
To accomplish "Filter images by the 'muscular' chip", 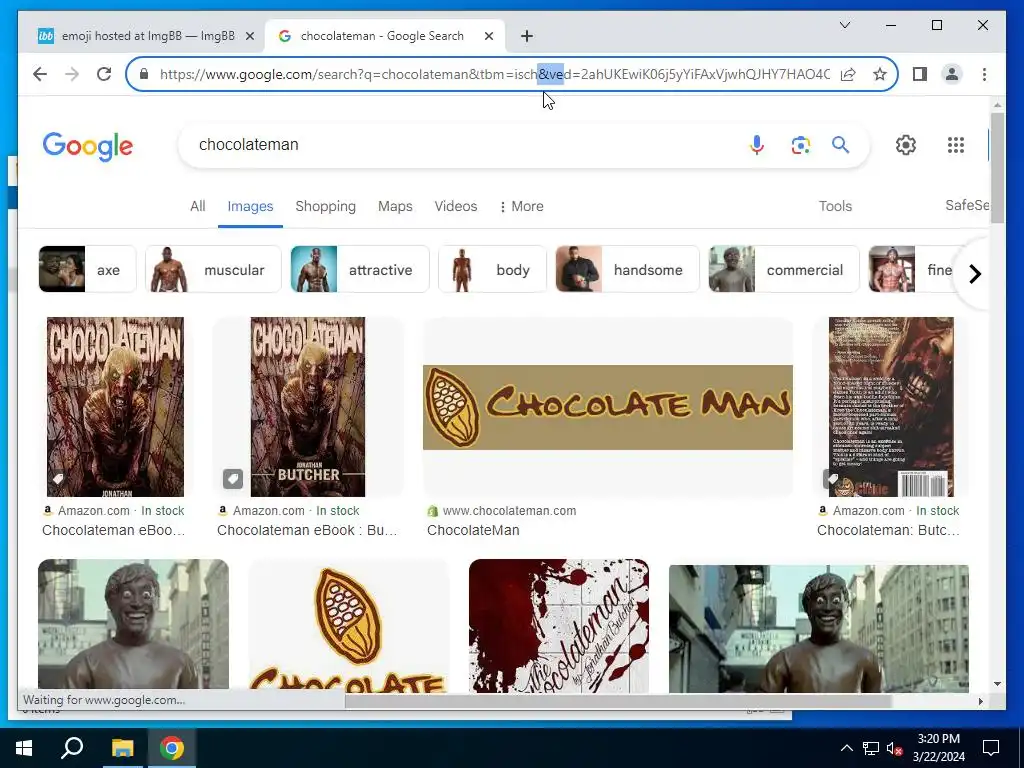I will point(213,269).
